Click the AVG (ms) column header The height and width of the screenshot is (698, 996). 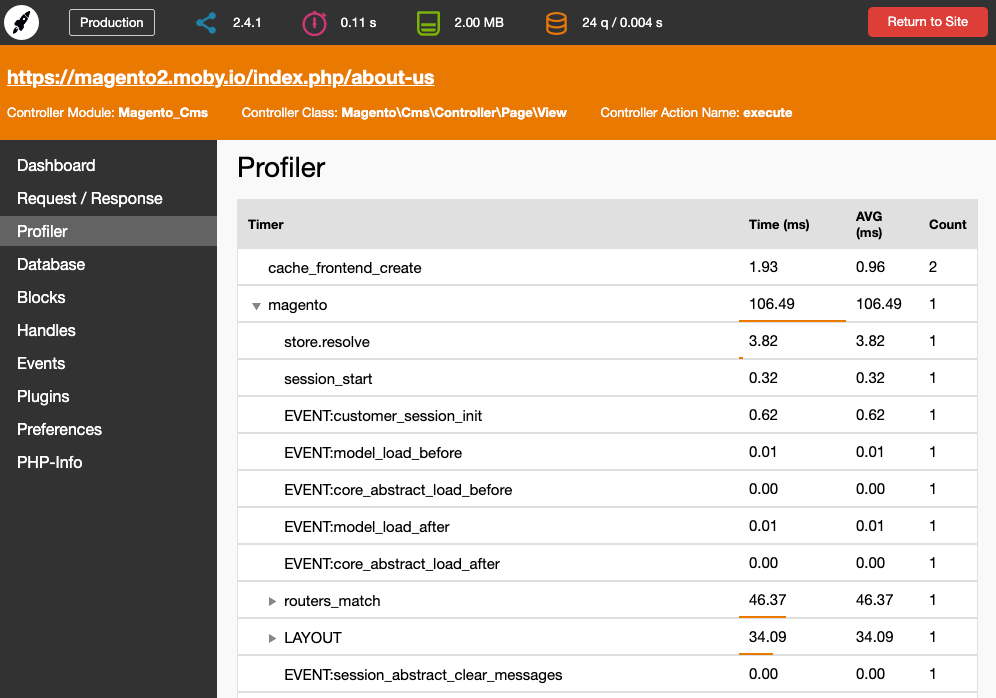coord(869,224)
